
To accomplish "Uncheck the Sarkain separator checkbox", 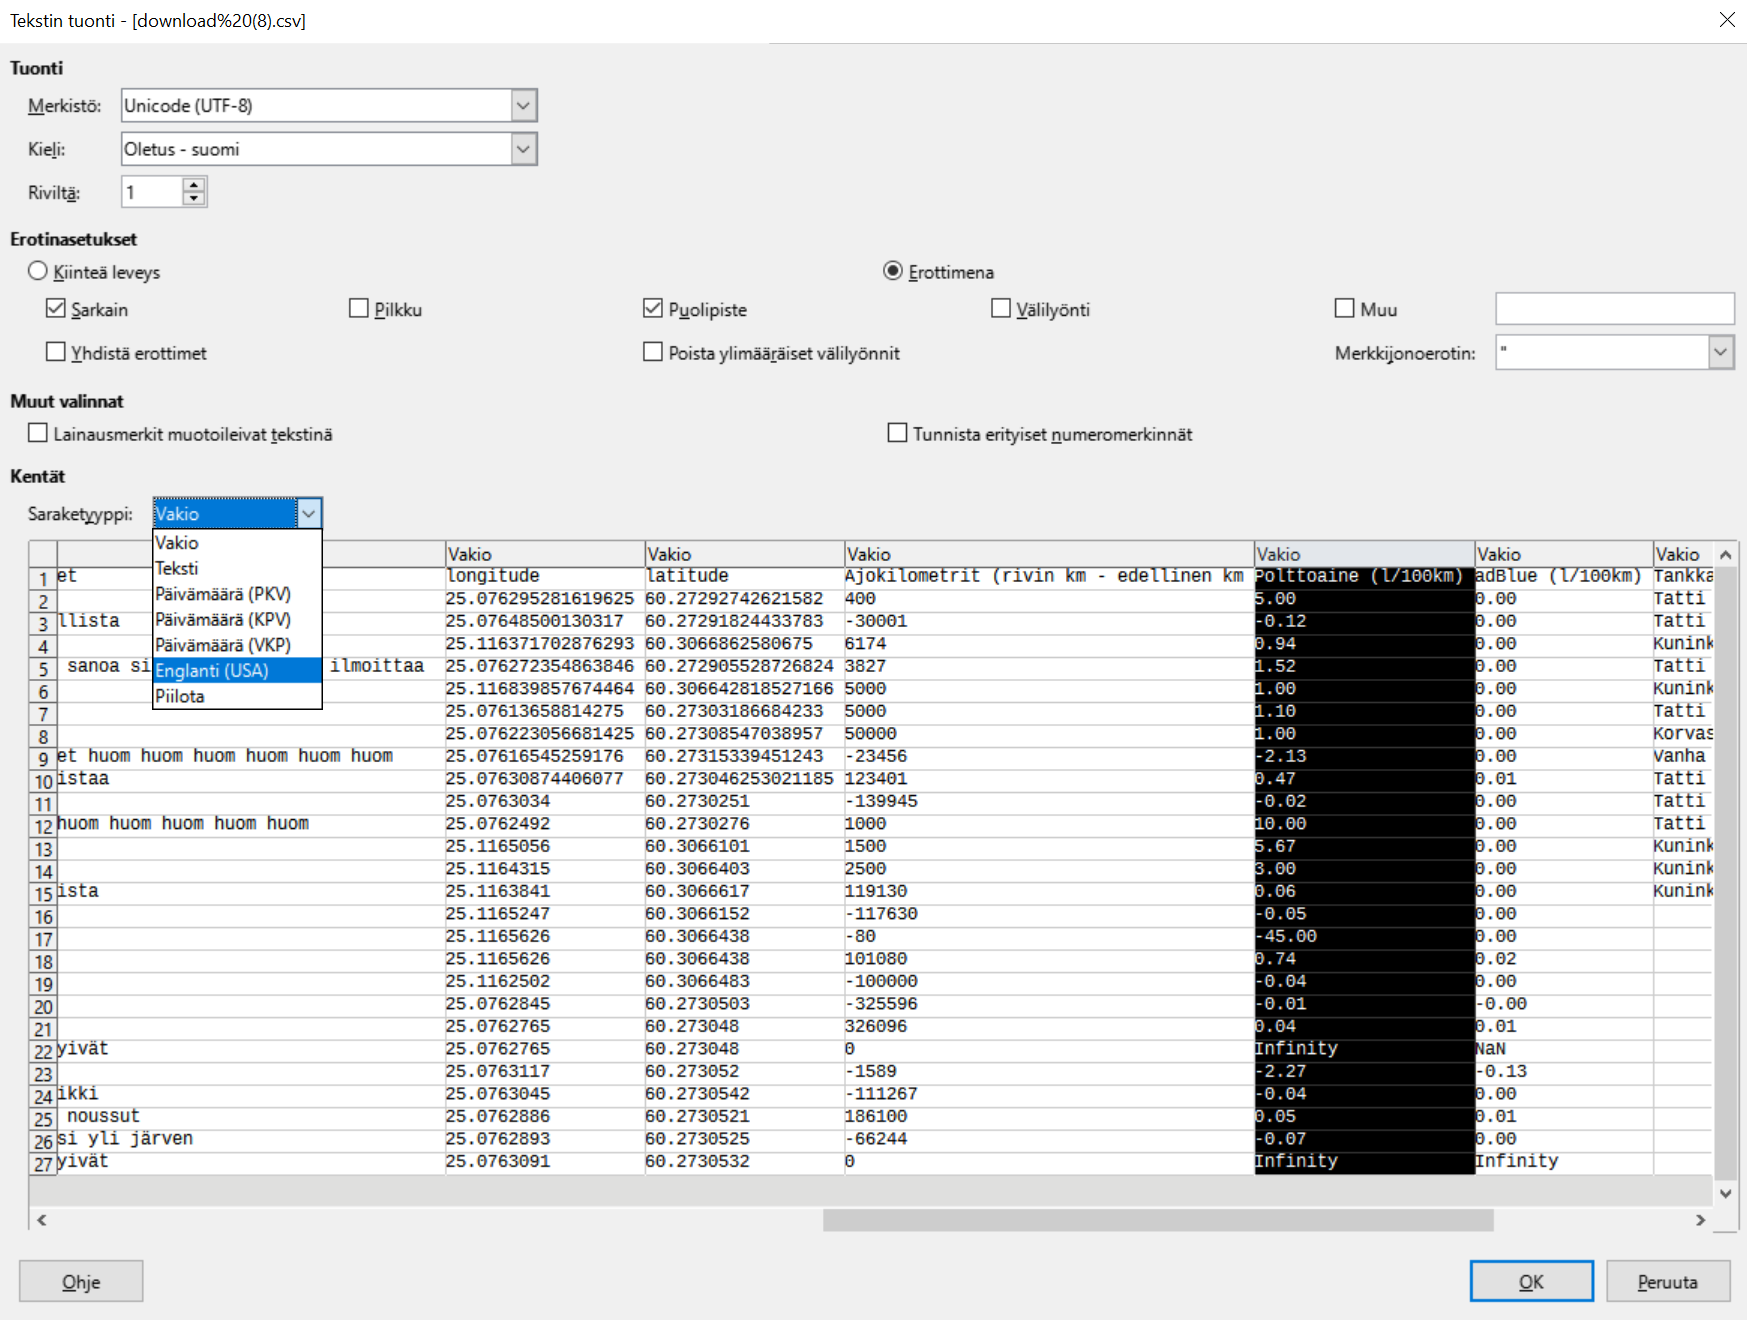I will [56, 309].
